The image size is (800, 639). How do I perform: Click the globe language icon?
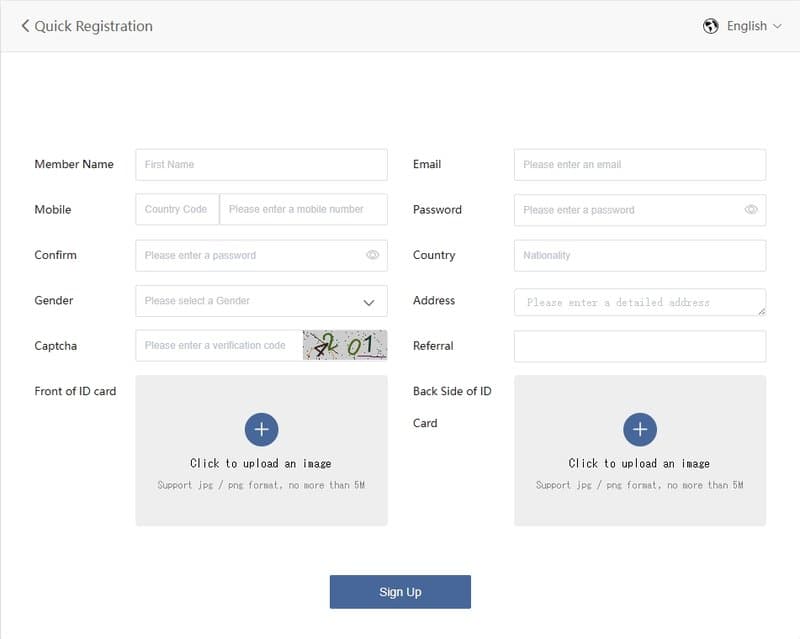pos(711,26)
